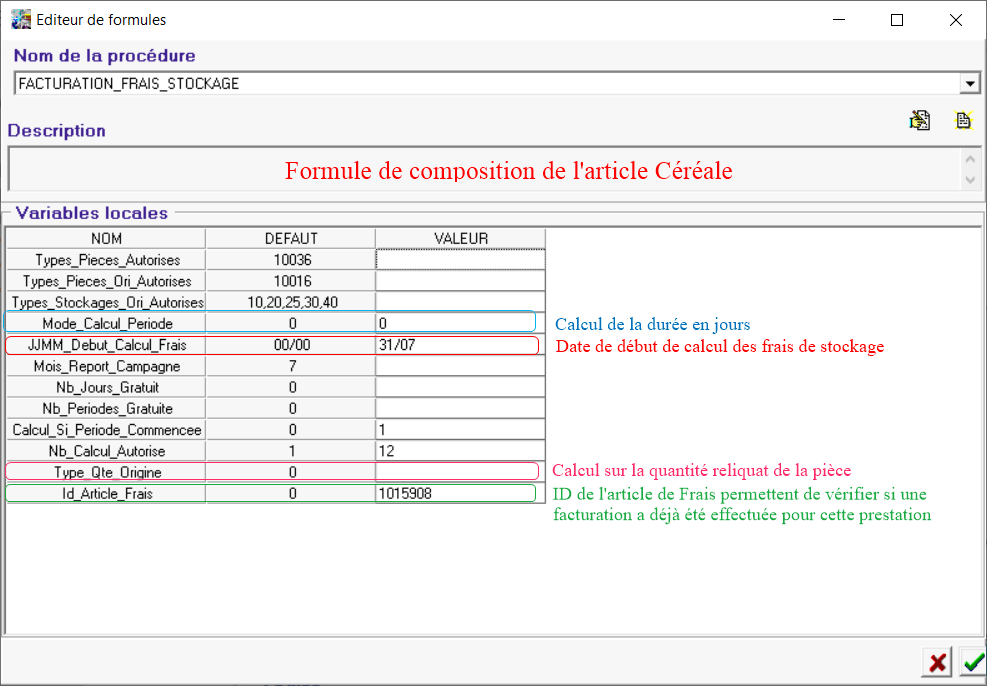
Task: Click the edit formula icon with hand and pencil
Action: 919,120
